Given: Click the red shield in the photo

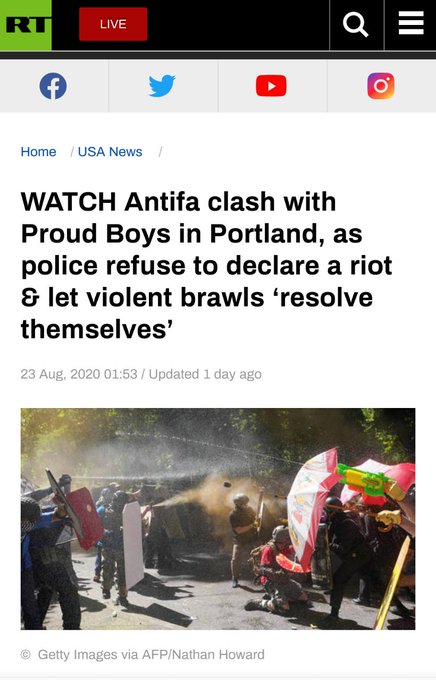Looking at the screenshot, I should 85,518.
